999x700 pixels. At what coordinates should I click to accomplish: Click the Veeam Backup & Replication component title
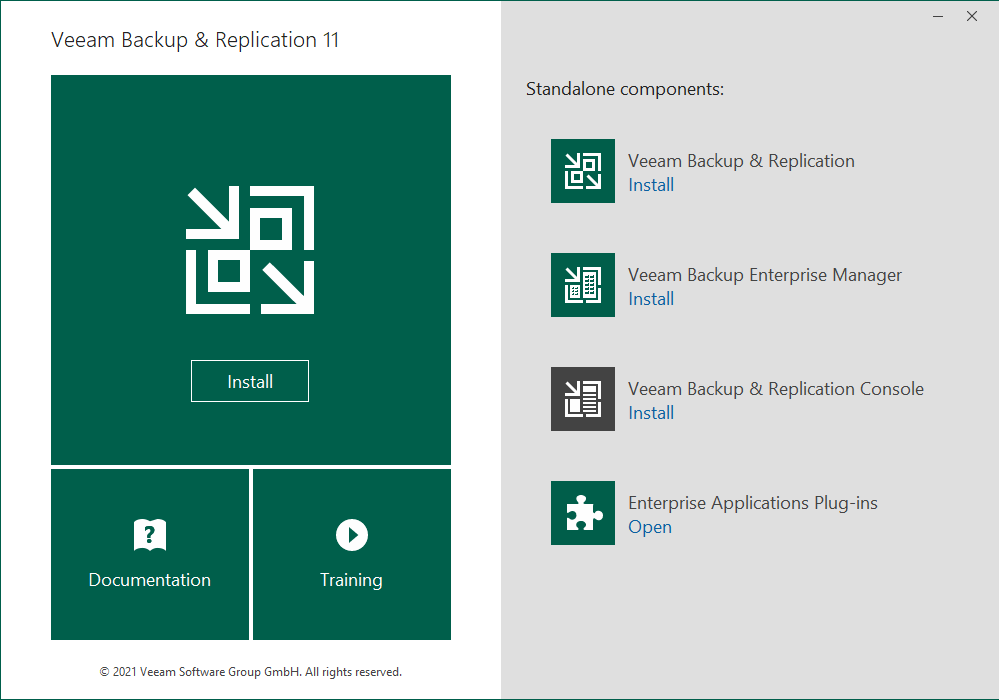click(741, 161)
